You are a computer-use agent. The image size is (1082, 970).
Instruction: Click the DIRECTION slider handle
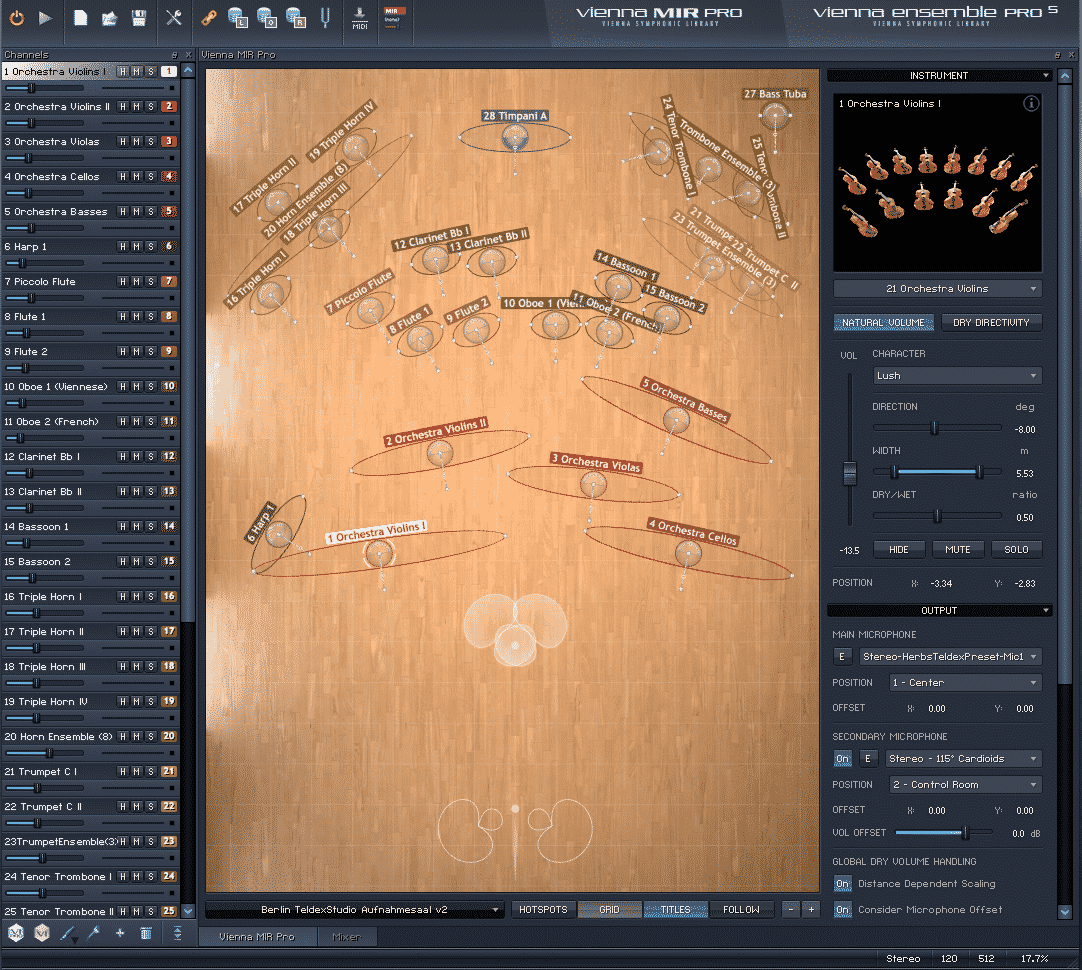click(934, 428)
